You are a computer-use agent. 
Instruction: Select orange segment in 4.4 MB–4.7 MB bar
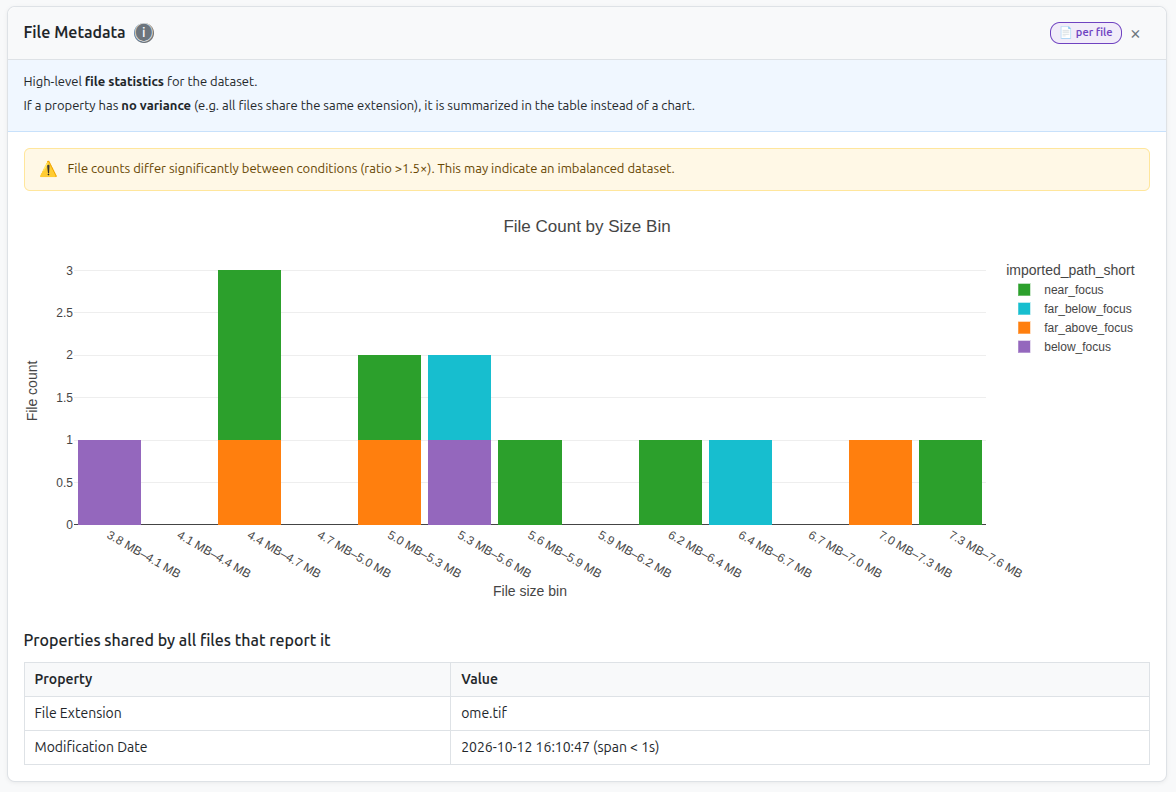point(249,482)
